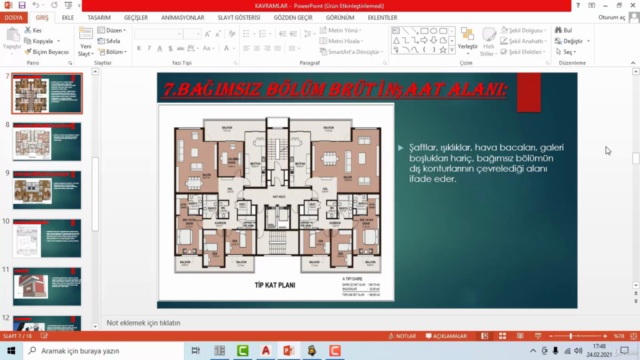Image resolution: width=640 pixels, height=360 pixels.
Task: Expand the Düzen layout dropdown
Action: pyautogui.click(x=112, y=30)
